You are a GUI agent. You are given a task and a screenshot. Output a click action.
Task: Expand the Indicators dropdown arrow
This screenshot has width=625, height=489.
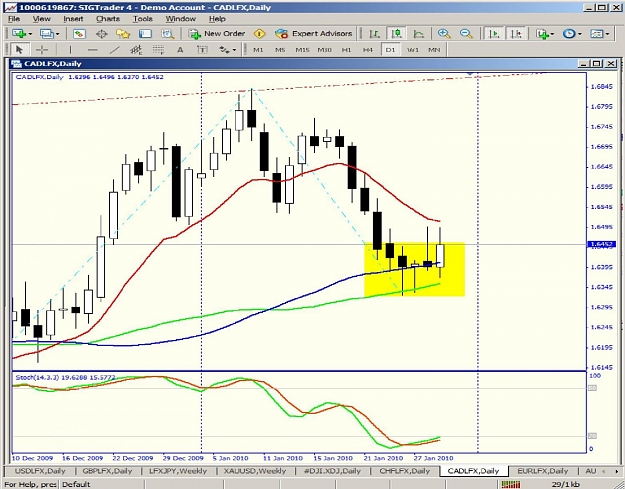pyautogui.click(x=552, y=34)
